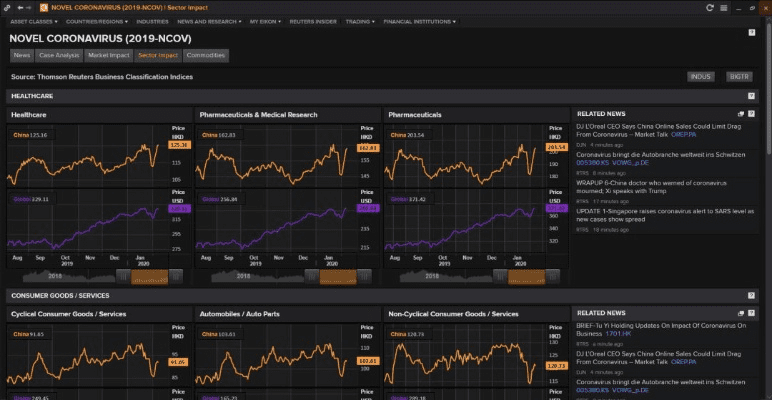Click help icon on Healthcare section bar

tap(751, 96)
